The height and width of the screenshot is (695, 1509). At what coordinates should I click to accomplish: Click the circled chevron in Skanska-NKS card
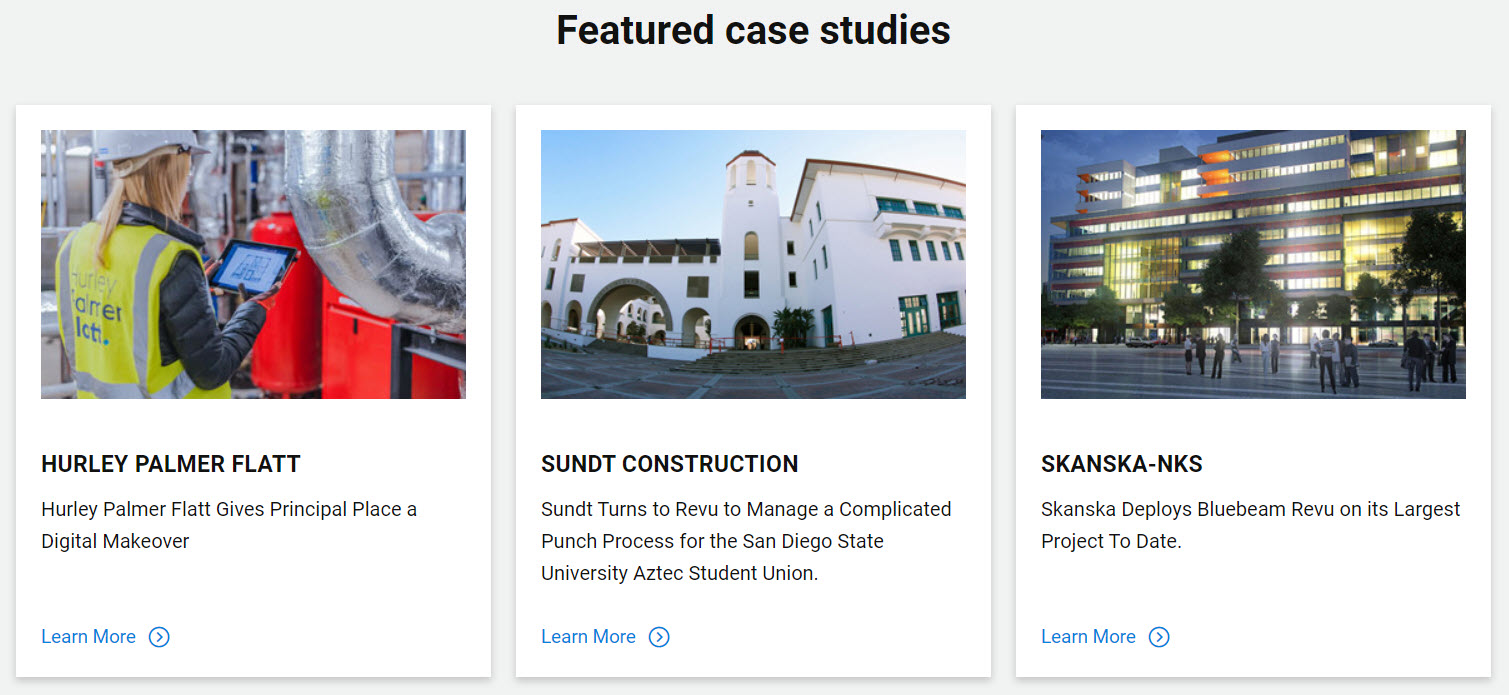click(1159, 637)
